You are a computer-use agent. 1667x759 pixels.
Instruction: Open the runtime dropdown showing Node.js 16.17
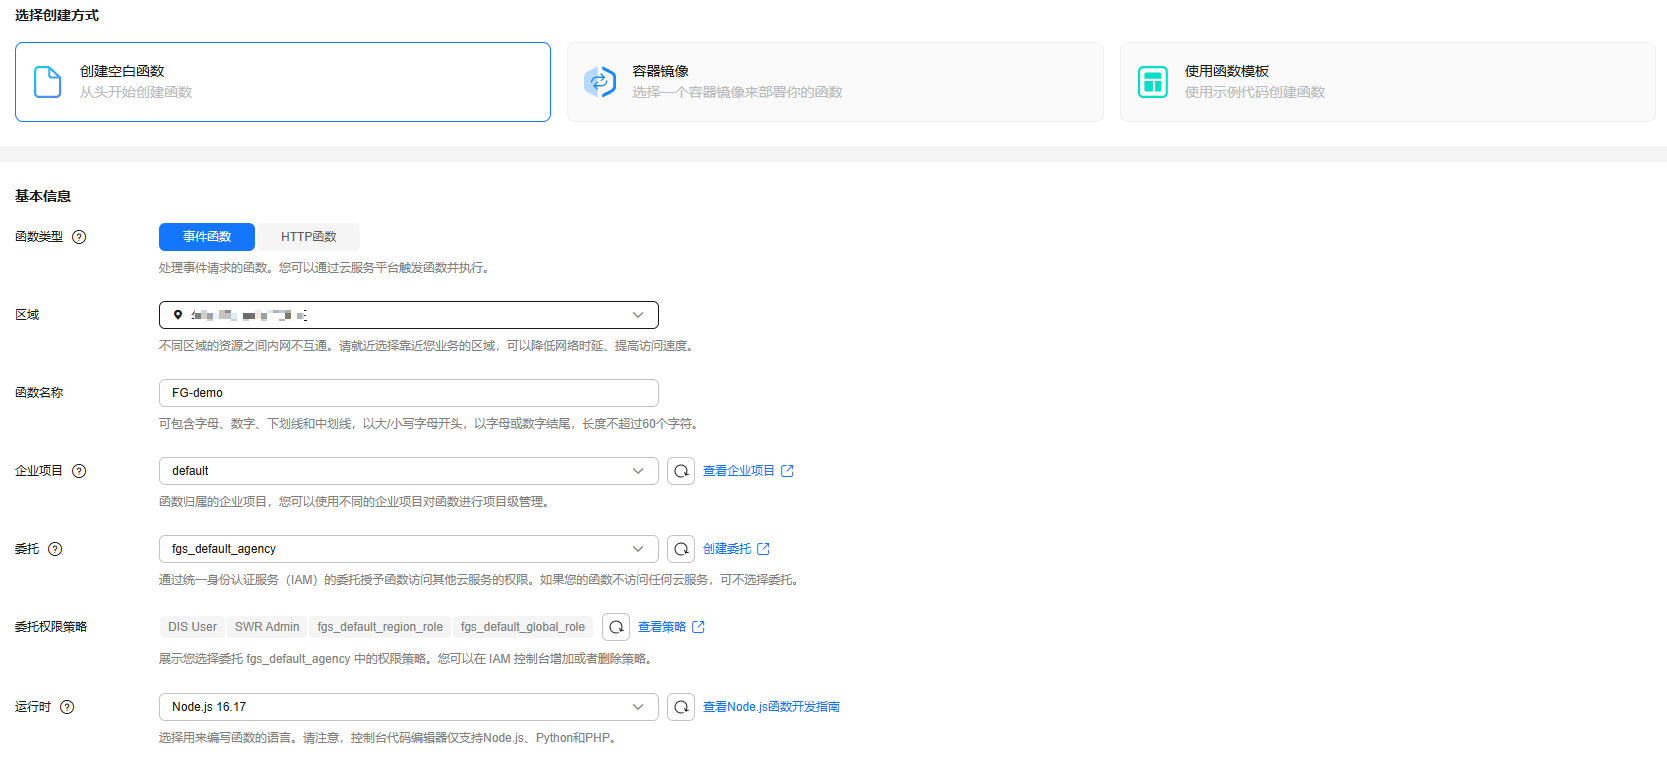(408, 707)
